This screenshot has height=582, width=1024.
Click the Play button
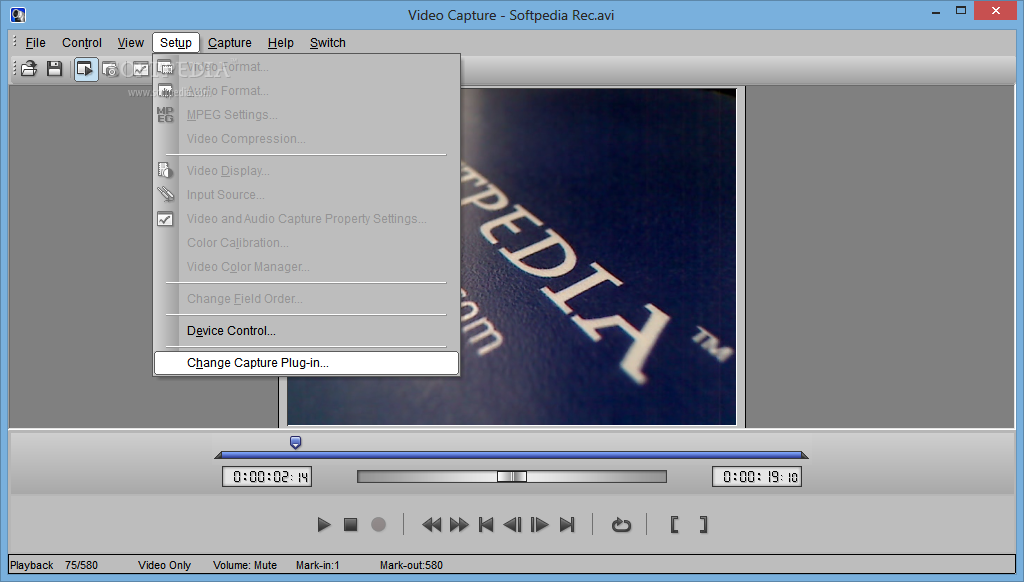click(323, 525)
